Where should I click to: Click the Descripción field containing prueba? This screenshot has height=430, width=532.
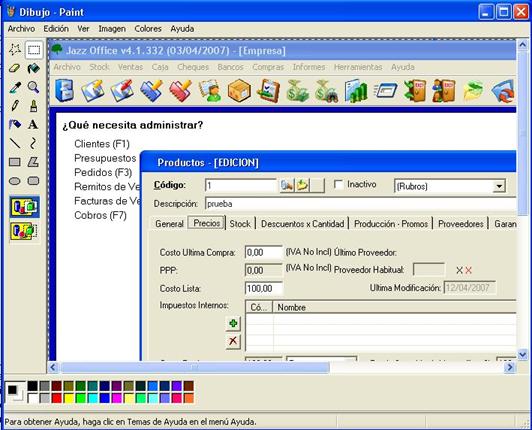pyautogui.click(x=360, y=204)
